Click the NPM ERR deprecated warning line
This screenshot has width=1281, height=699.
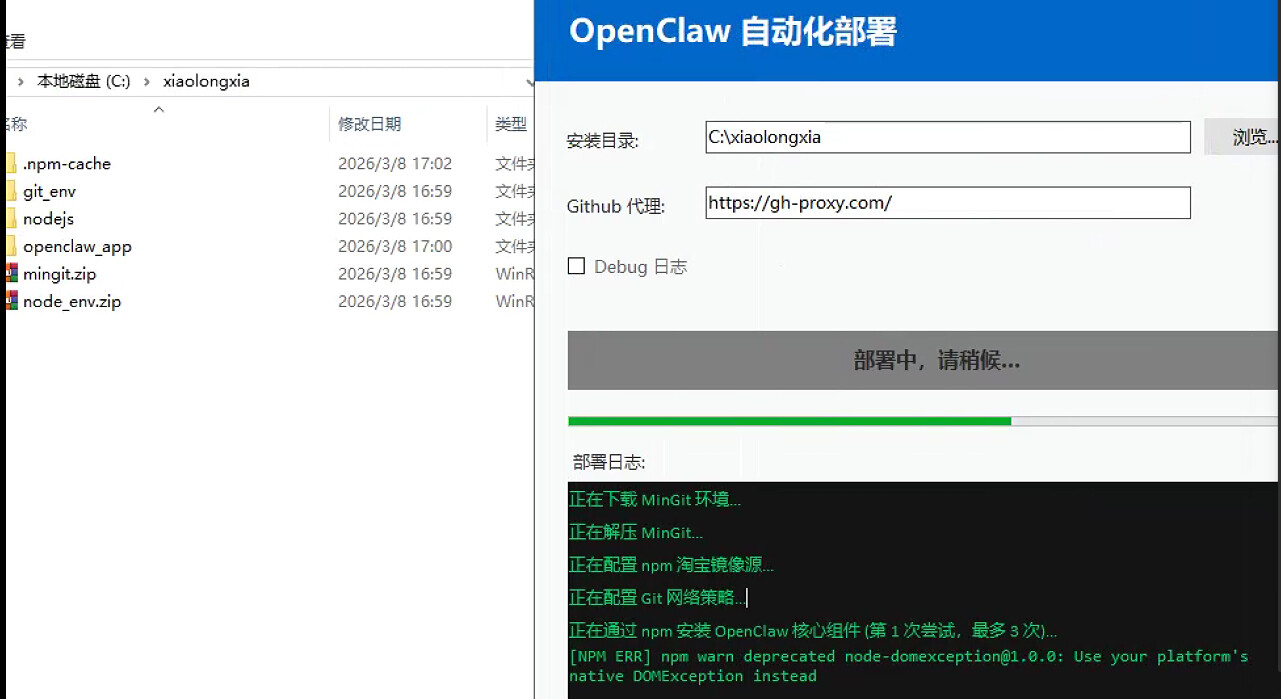pos(909,666)
